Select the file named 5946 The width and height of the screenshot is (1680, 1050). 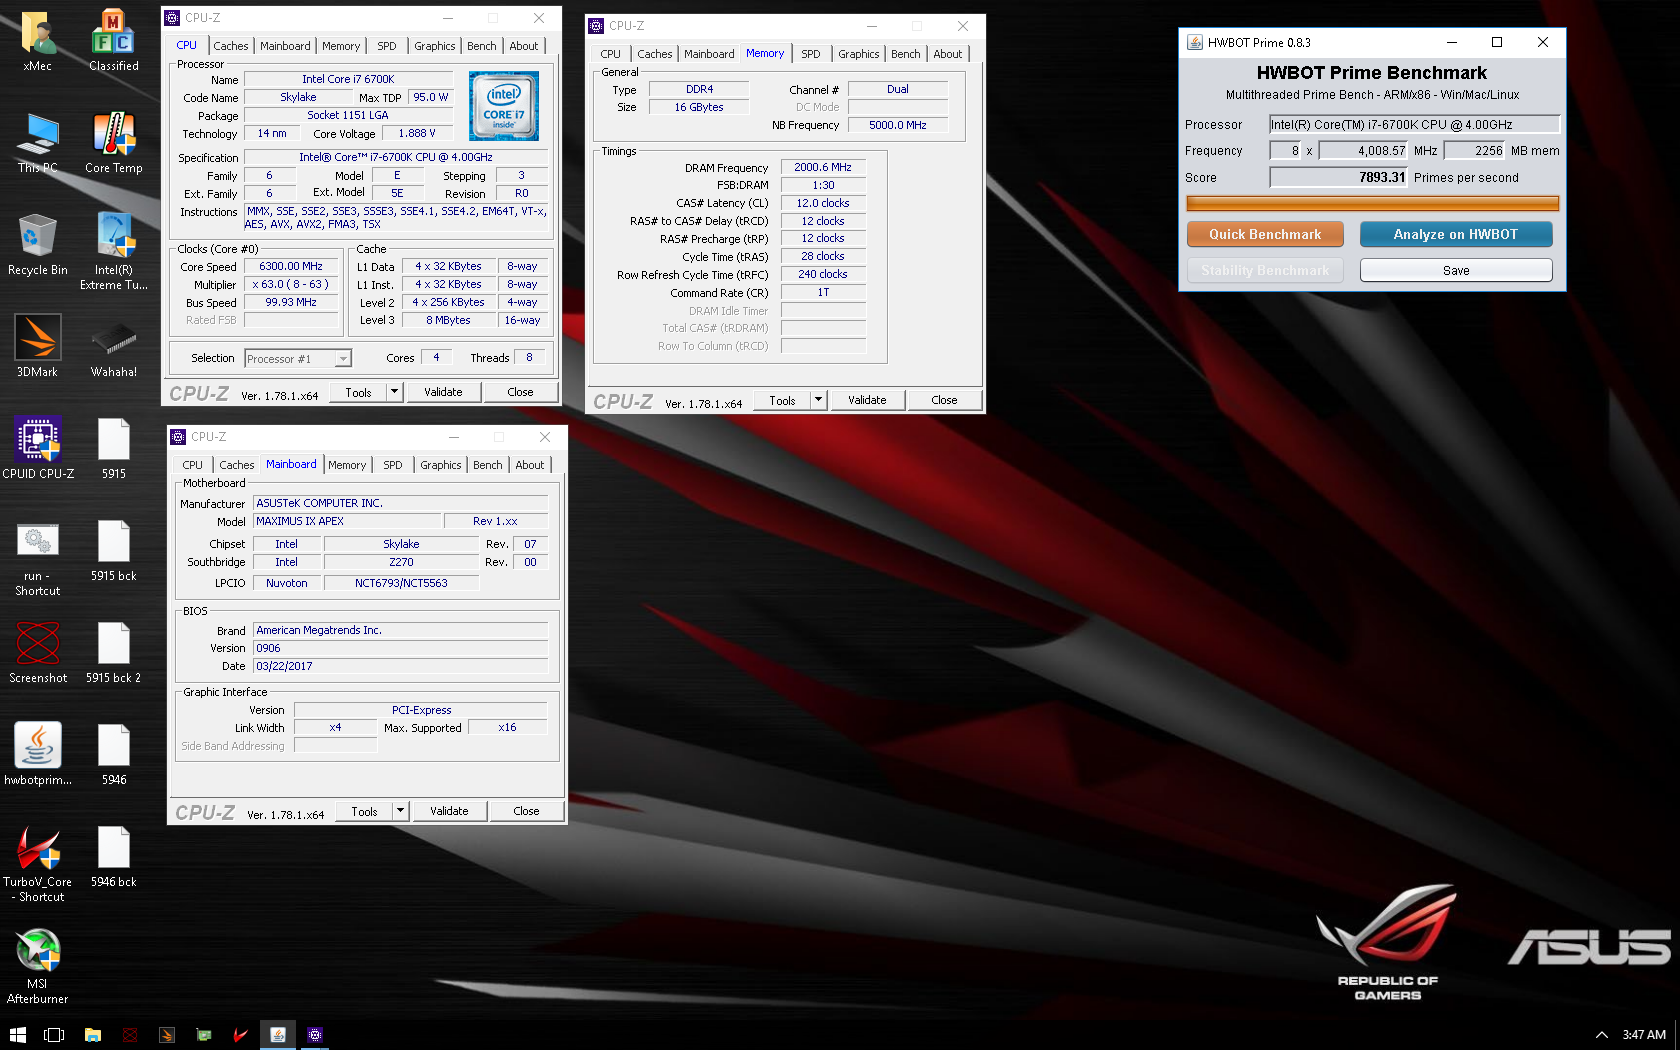click(114, 755)
